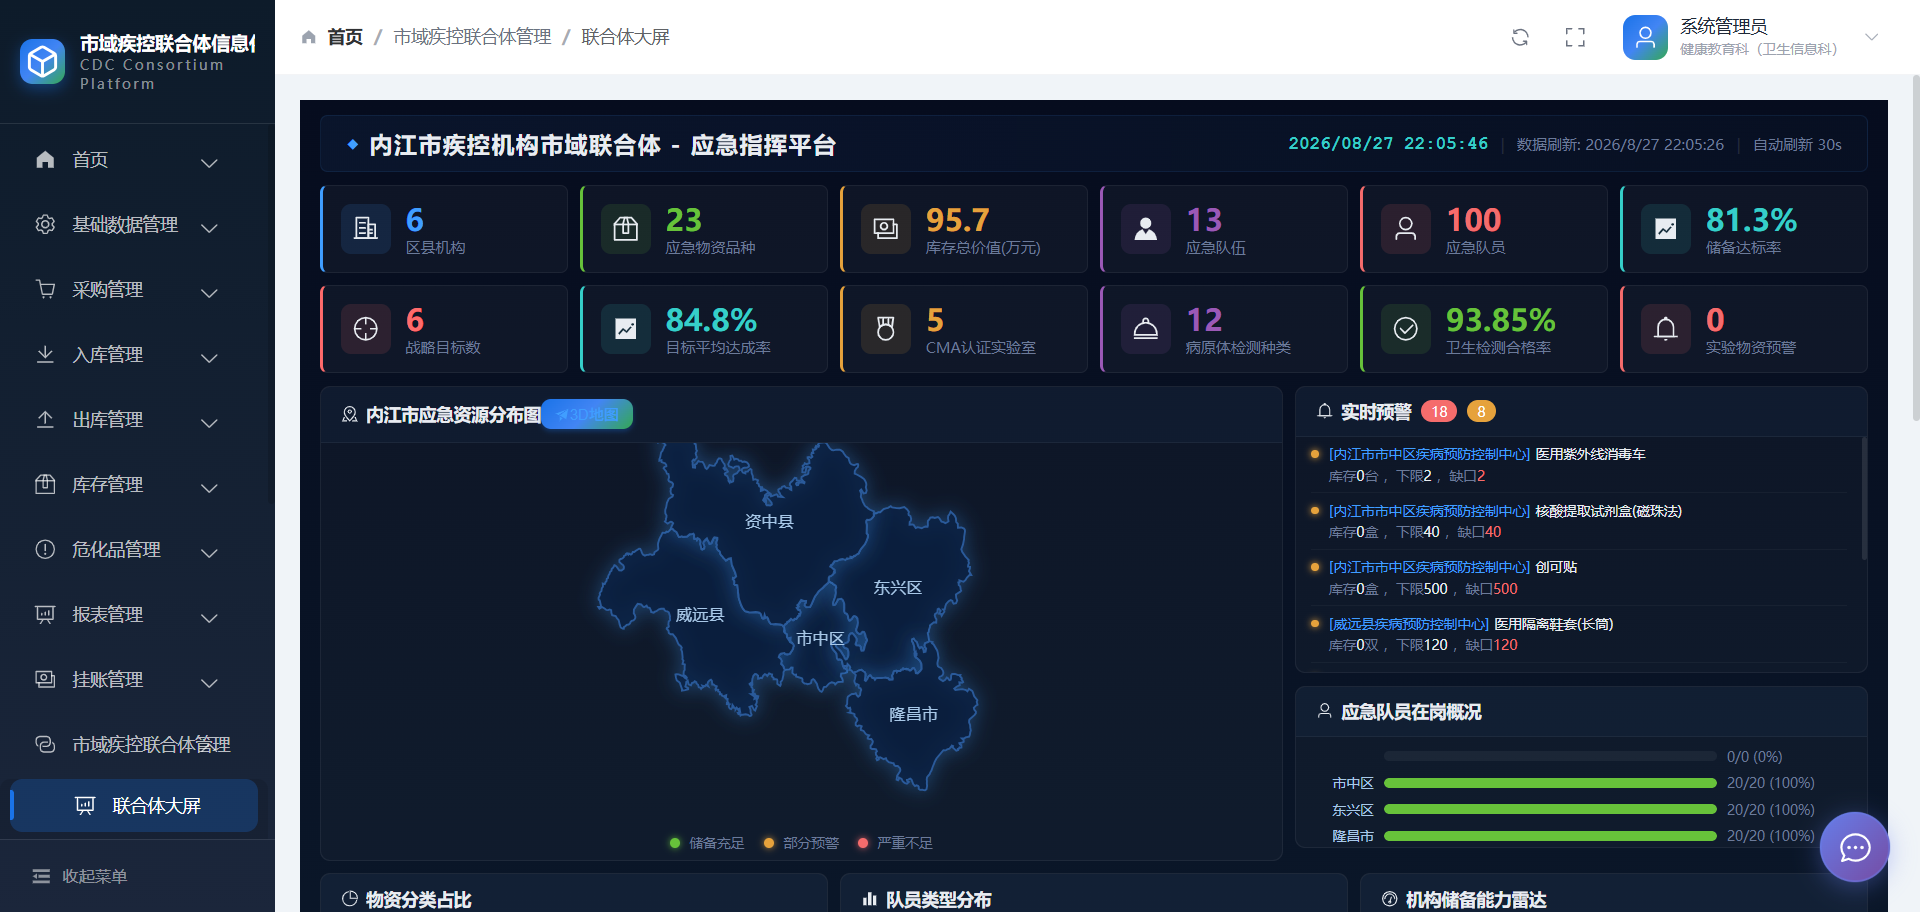The height and width of the screenshot is (912, 1920).
Task: Click the clock icon beside 物资分类占比
Action: pyautogui.click(x=350, y=899)
